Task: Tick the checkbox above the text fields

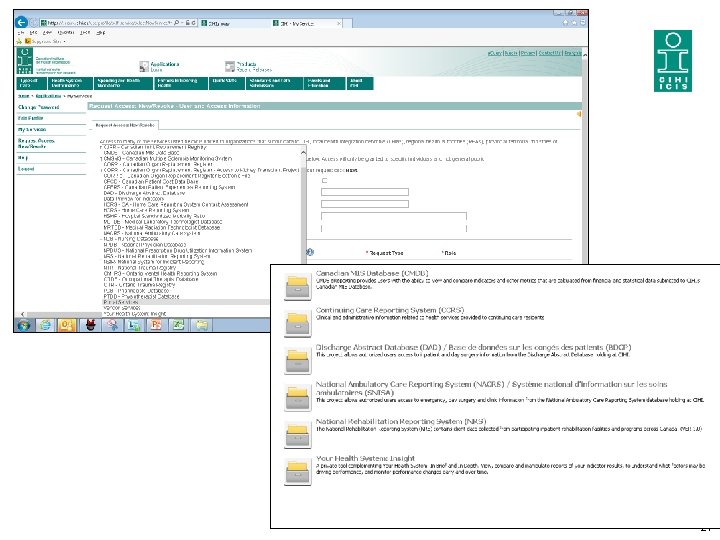Action: pos(325,181)
